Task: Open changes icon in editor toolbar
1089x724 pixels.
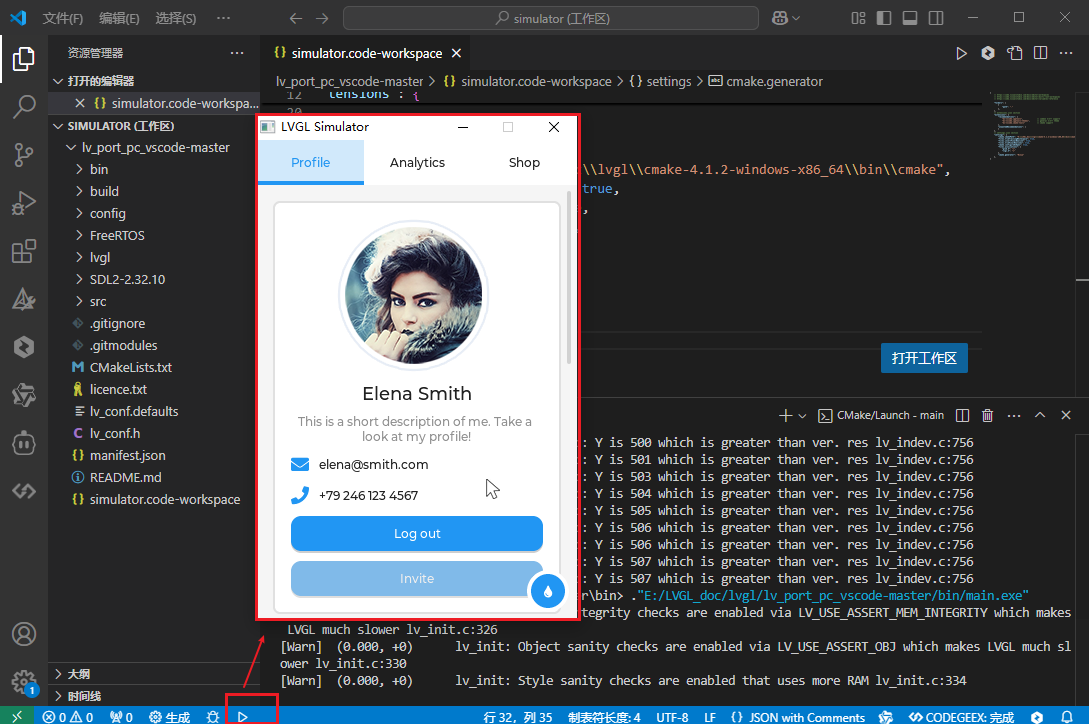Action: coord(1015,54)
